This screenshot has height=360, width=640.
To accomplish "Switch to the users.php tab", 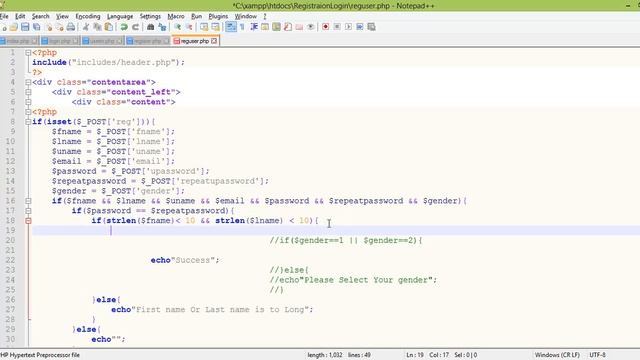I will point(102,41).
